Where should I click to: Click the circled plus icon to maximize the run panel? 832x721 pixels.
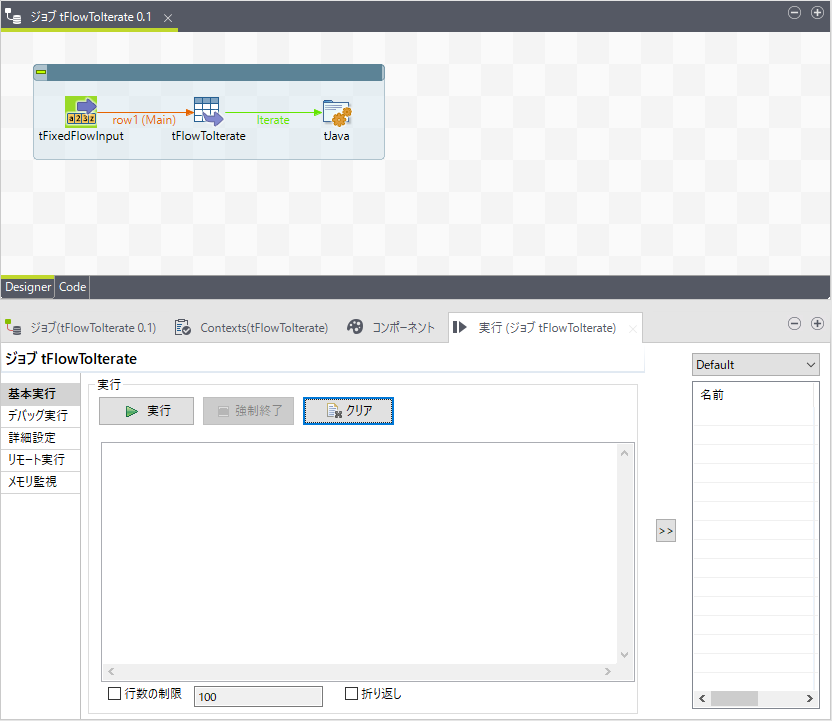pos(817,323)
